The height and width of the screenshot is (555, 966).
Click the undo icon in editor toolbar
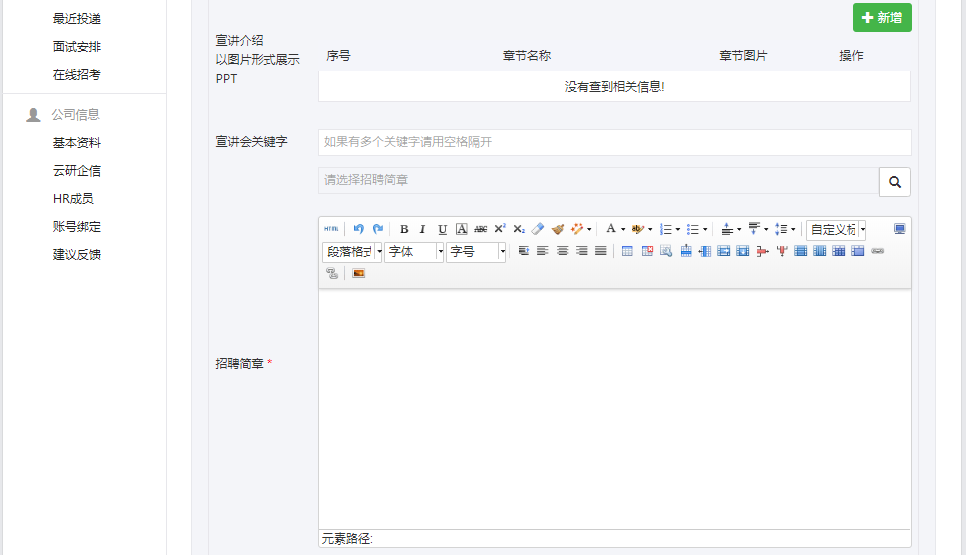[x=359, y=229]
